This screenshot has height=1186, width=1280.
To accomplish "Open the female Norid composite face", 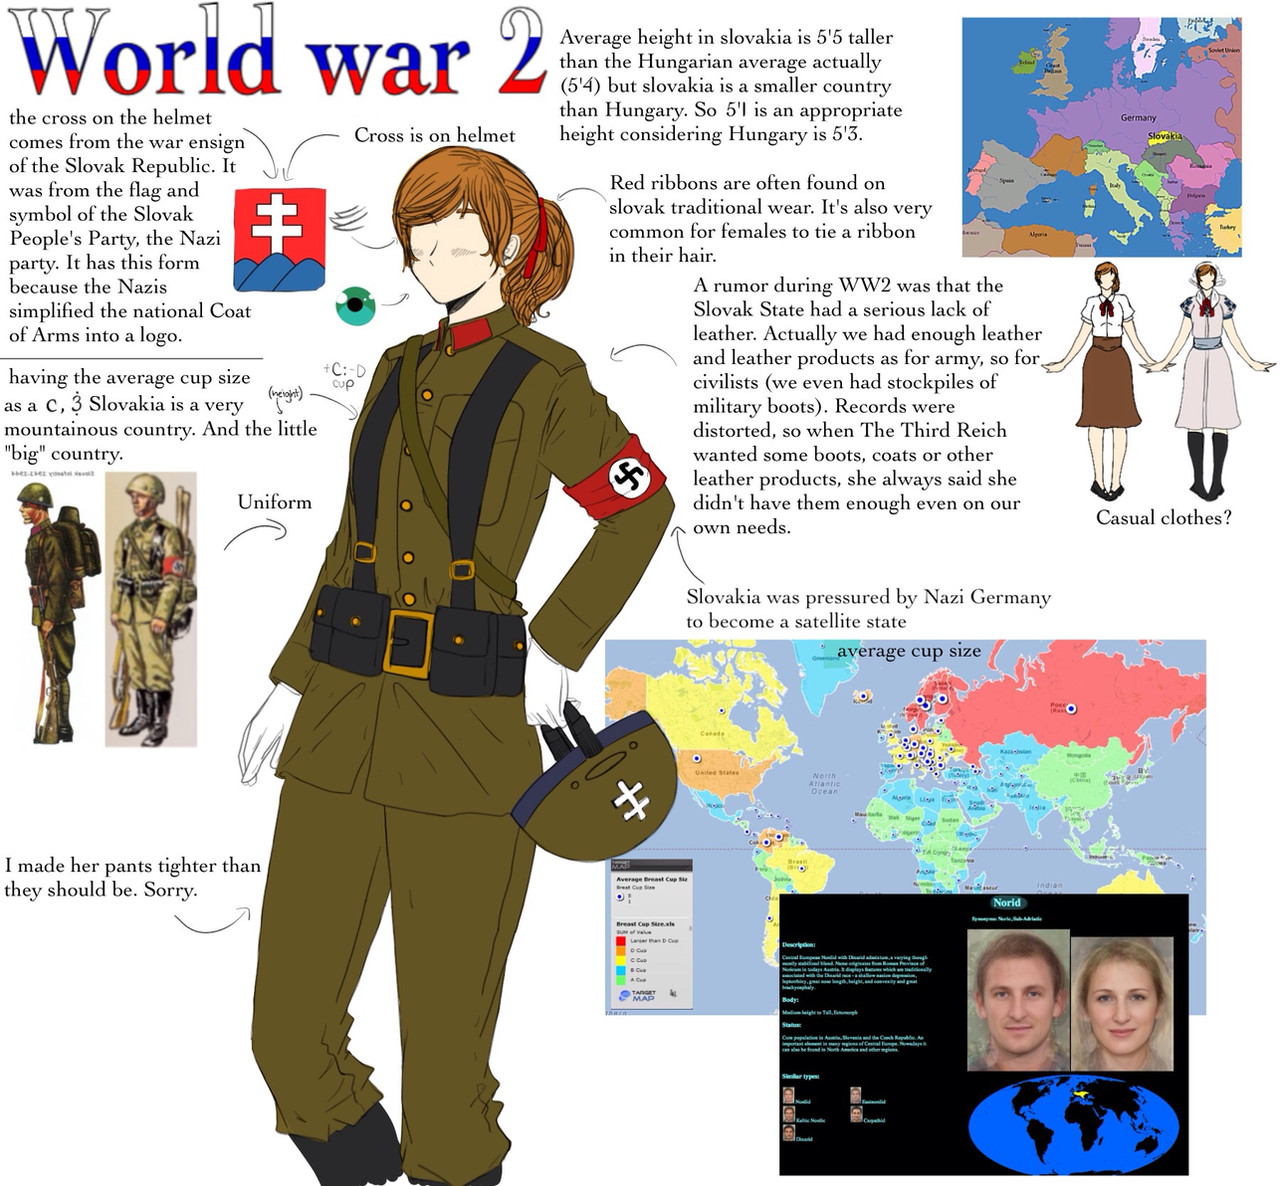I will click(1123, 1003).
